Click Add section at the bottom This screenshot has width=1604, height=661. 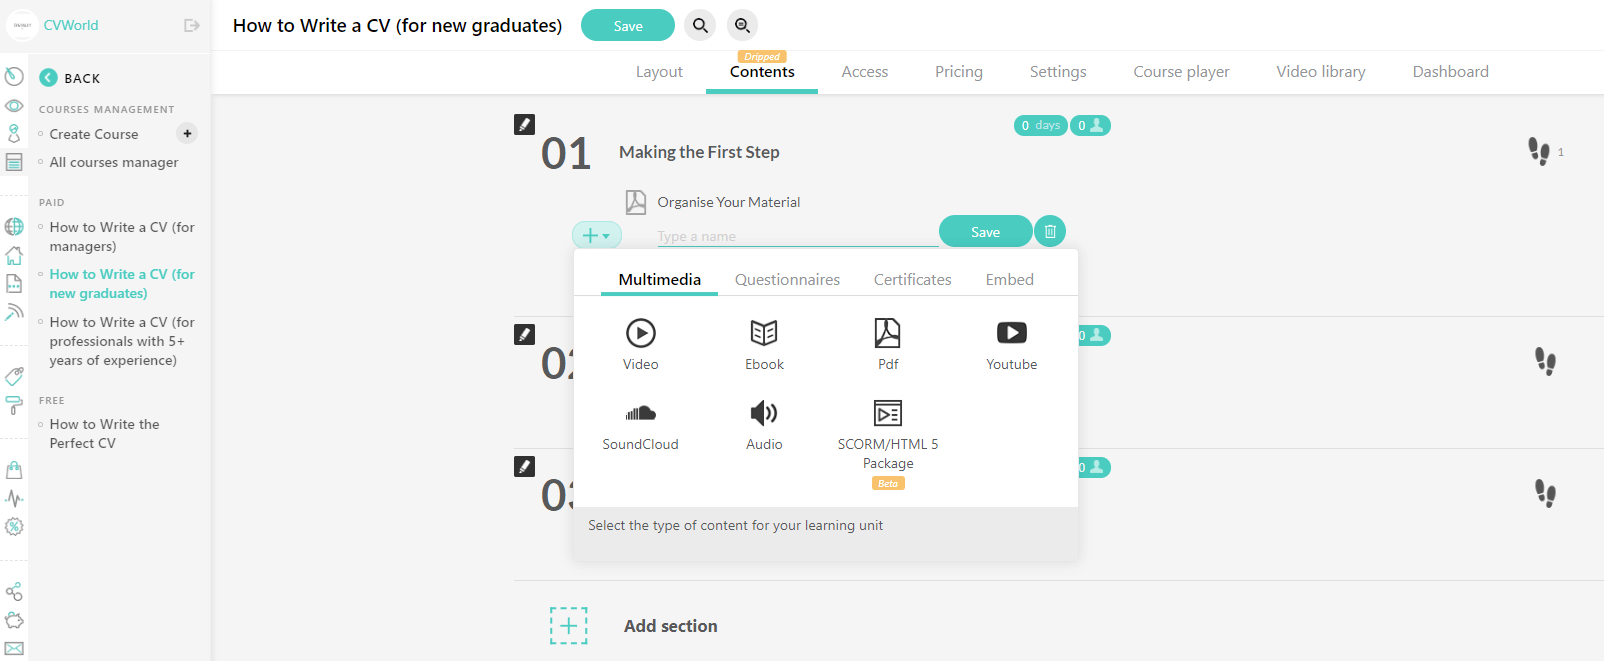pyautogui.click(x=670, y=626)
